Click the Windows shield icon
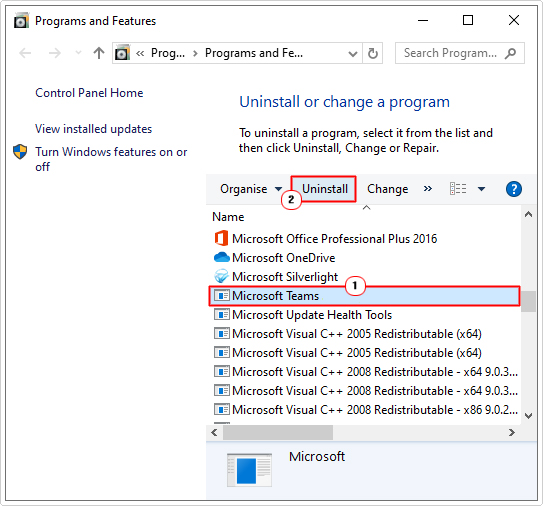 click(20, 152)
